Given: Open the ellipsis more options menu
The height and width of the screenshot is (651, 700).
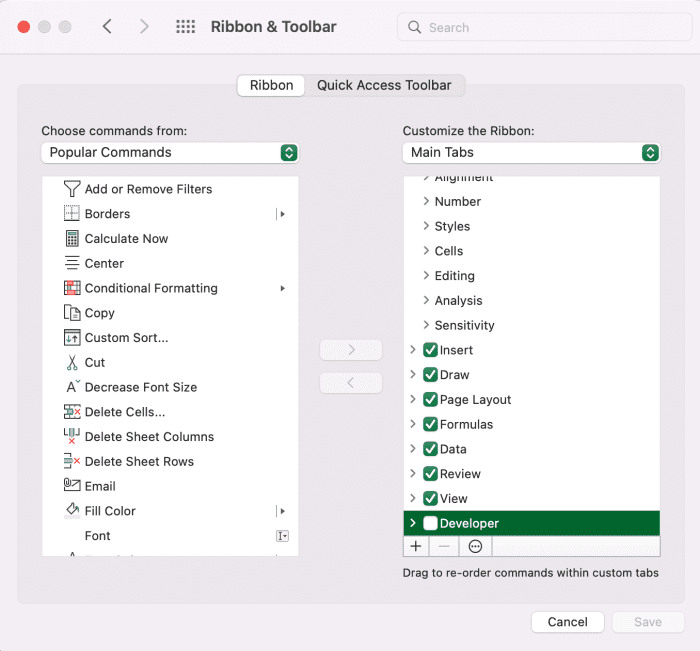Looking at the screenshot, I should (x=475, y=546).
